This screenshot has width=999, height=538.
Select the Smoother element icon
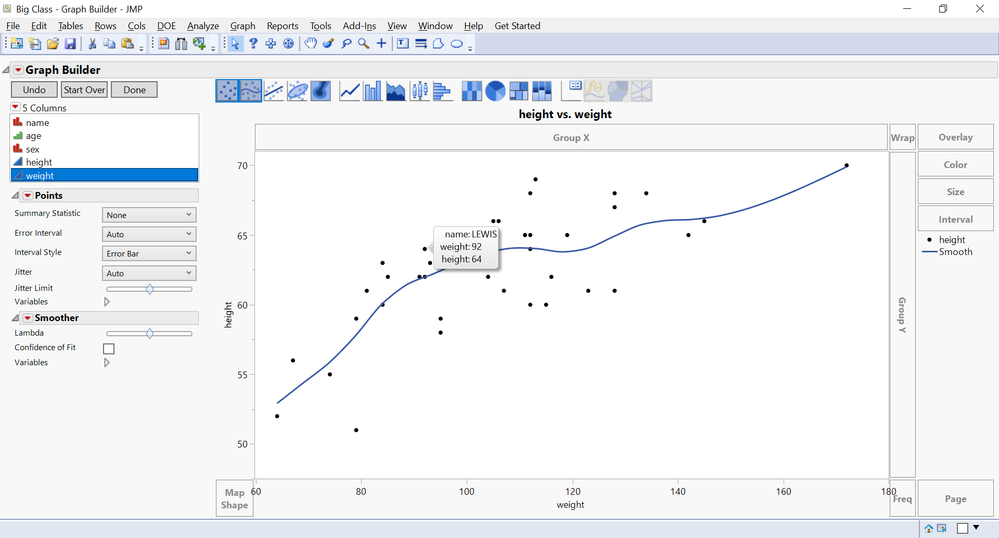pos(250,91)
